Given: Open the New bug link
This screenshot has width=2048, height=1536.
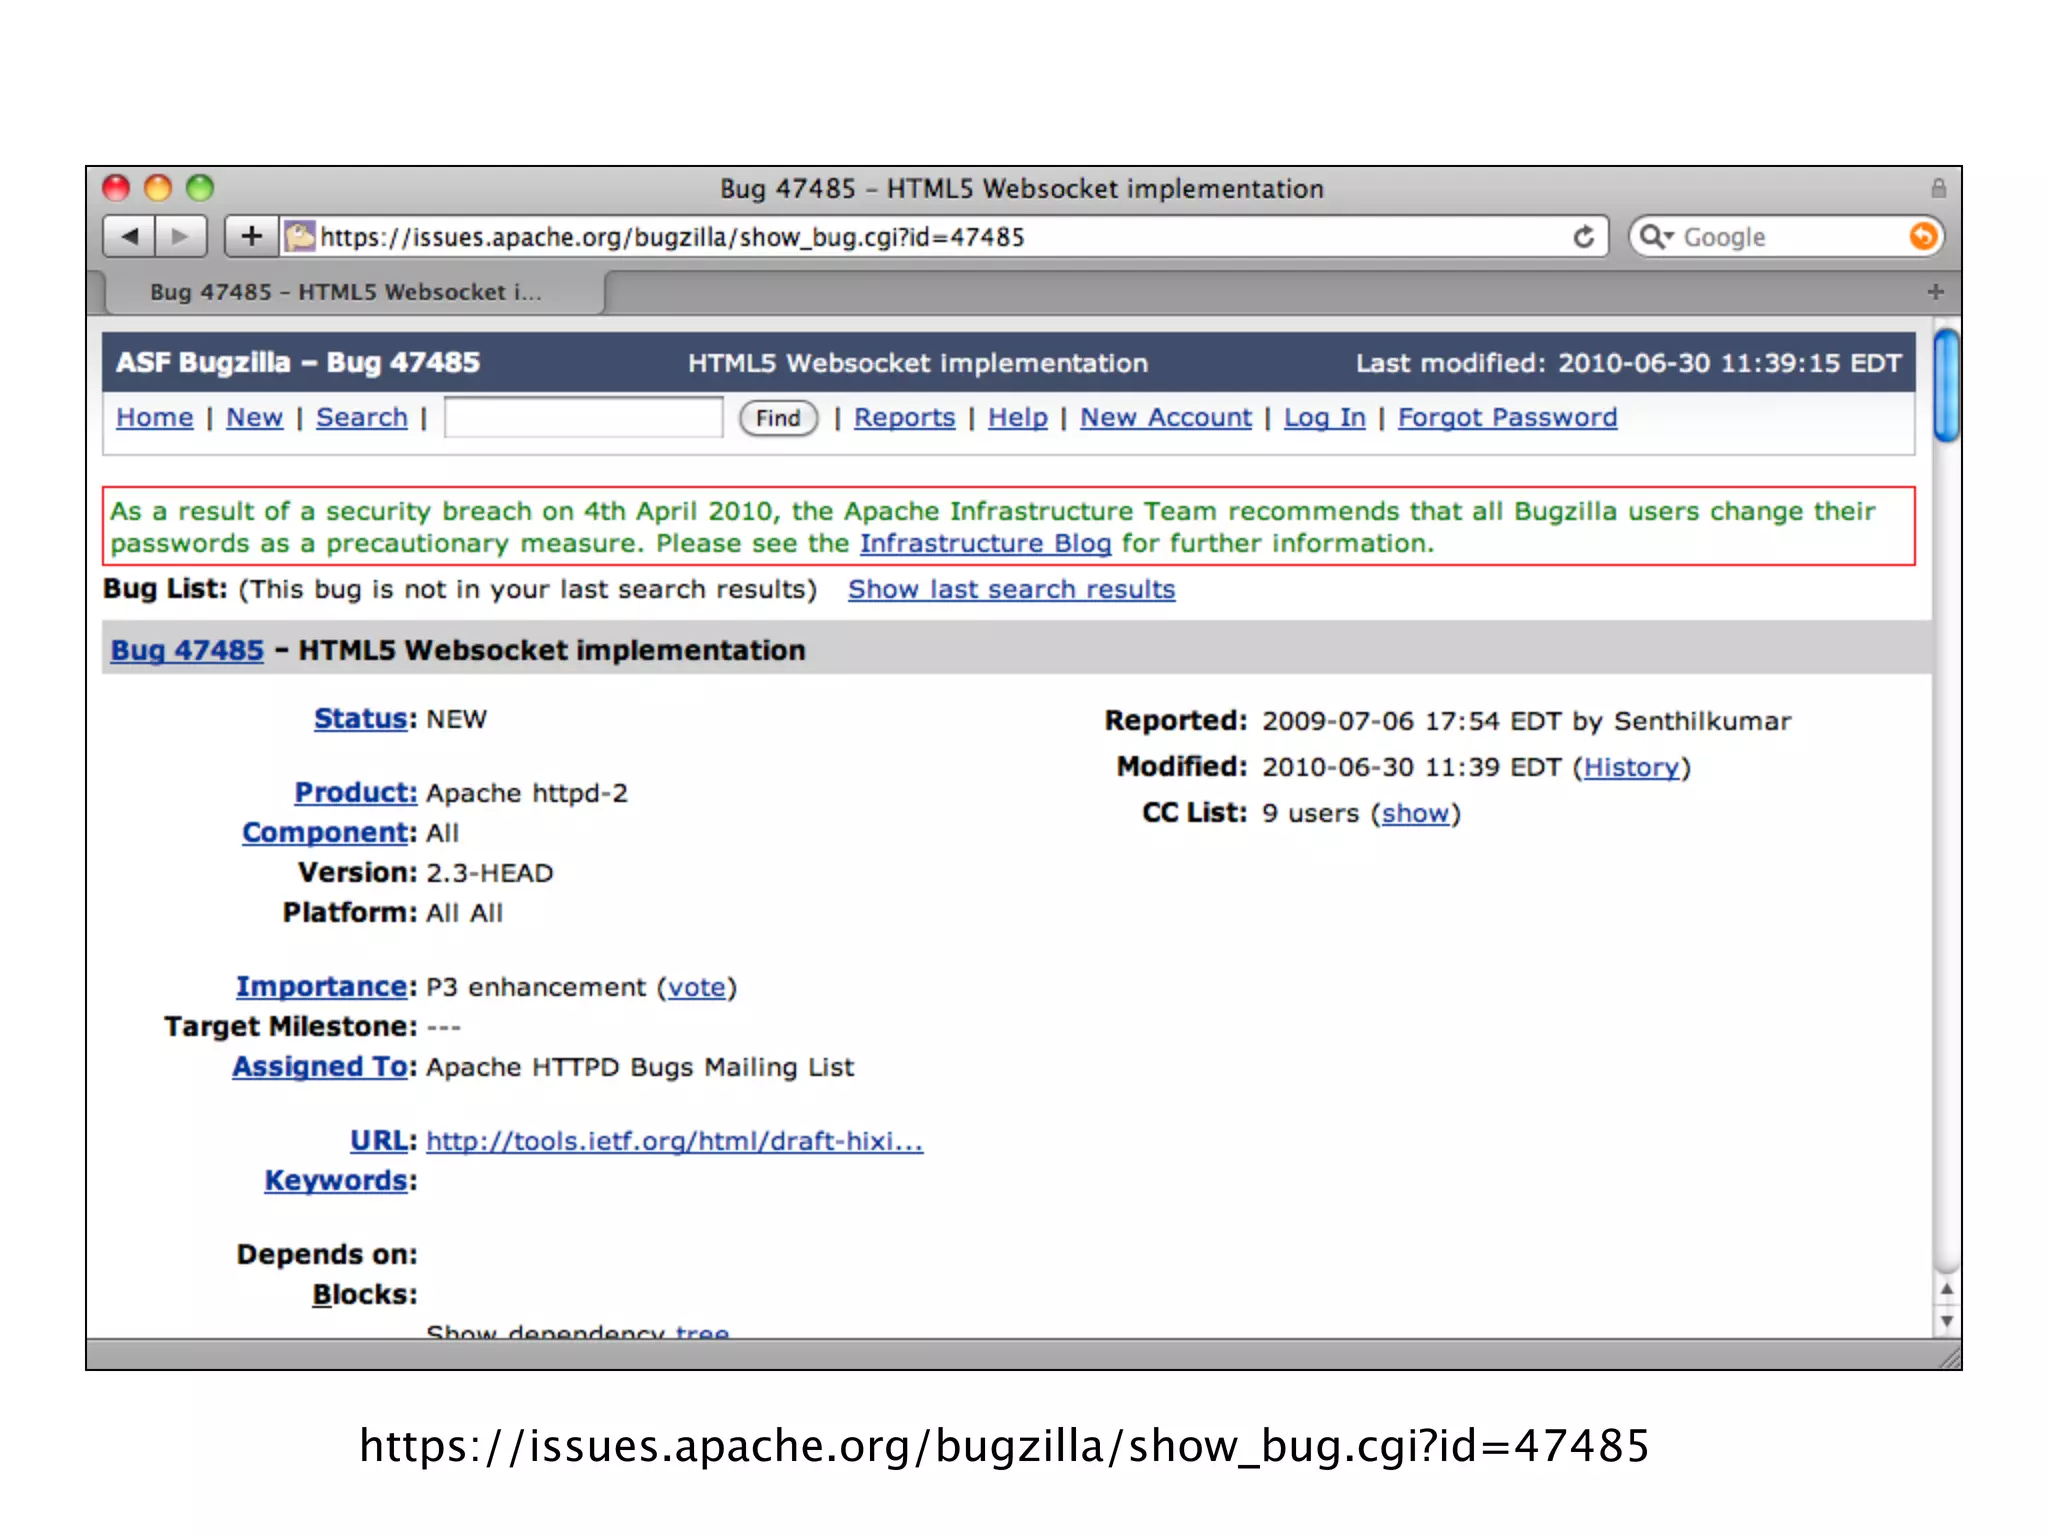Looking at the screenshot, I should 254,418.
